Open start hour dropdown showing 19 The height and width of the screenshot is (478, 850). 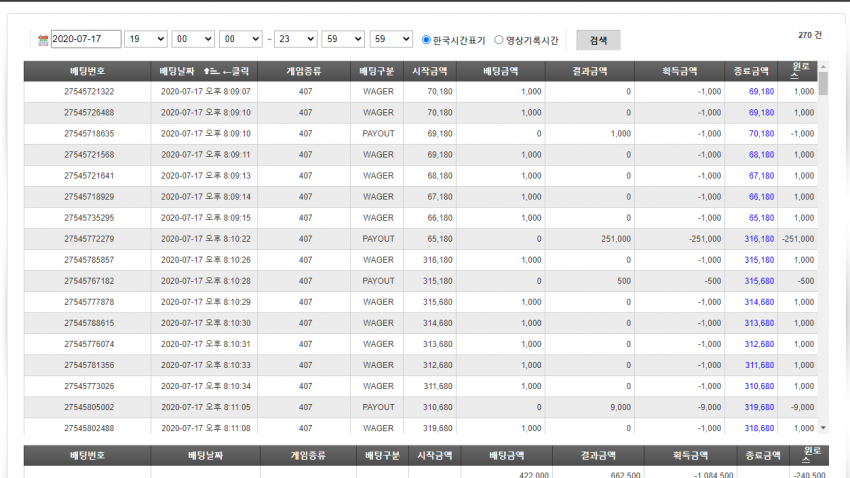tap(146, 39)
